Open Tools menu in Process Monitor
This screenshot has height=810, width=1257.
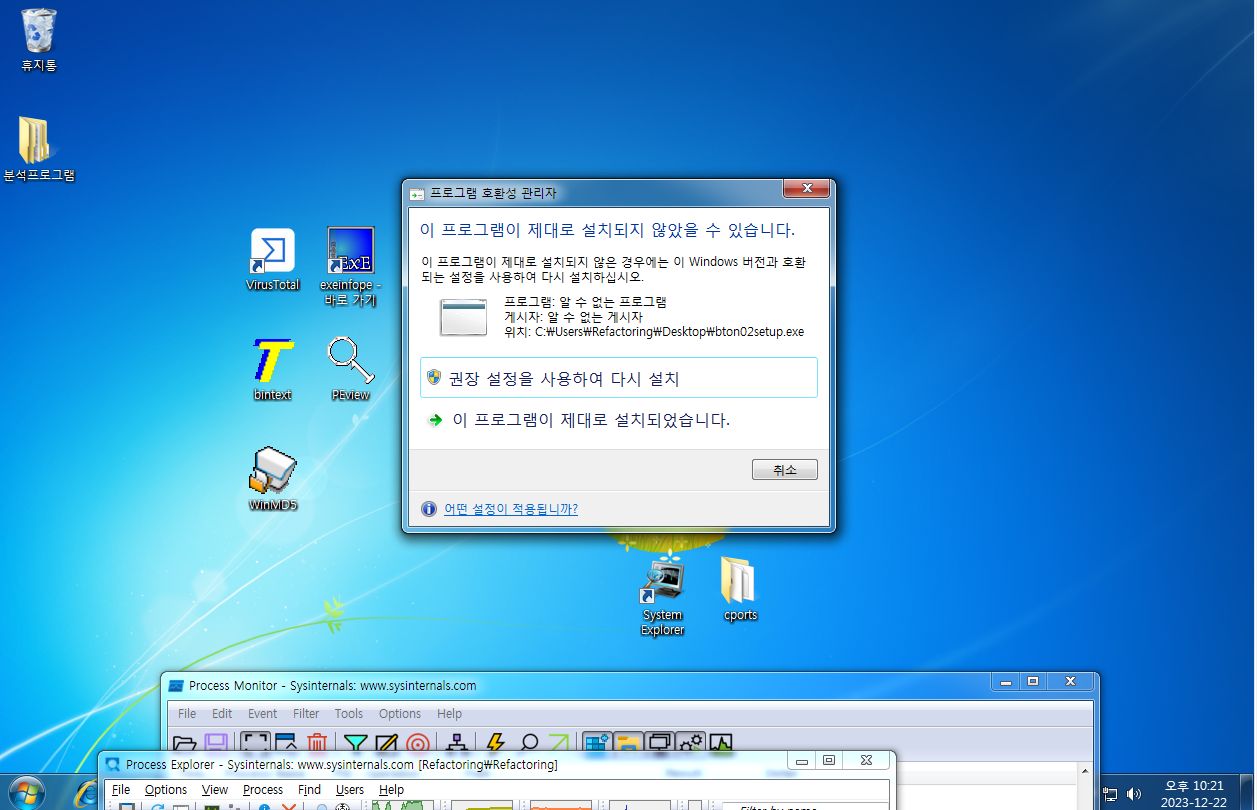(349, 713)
